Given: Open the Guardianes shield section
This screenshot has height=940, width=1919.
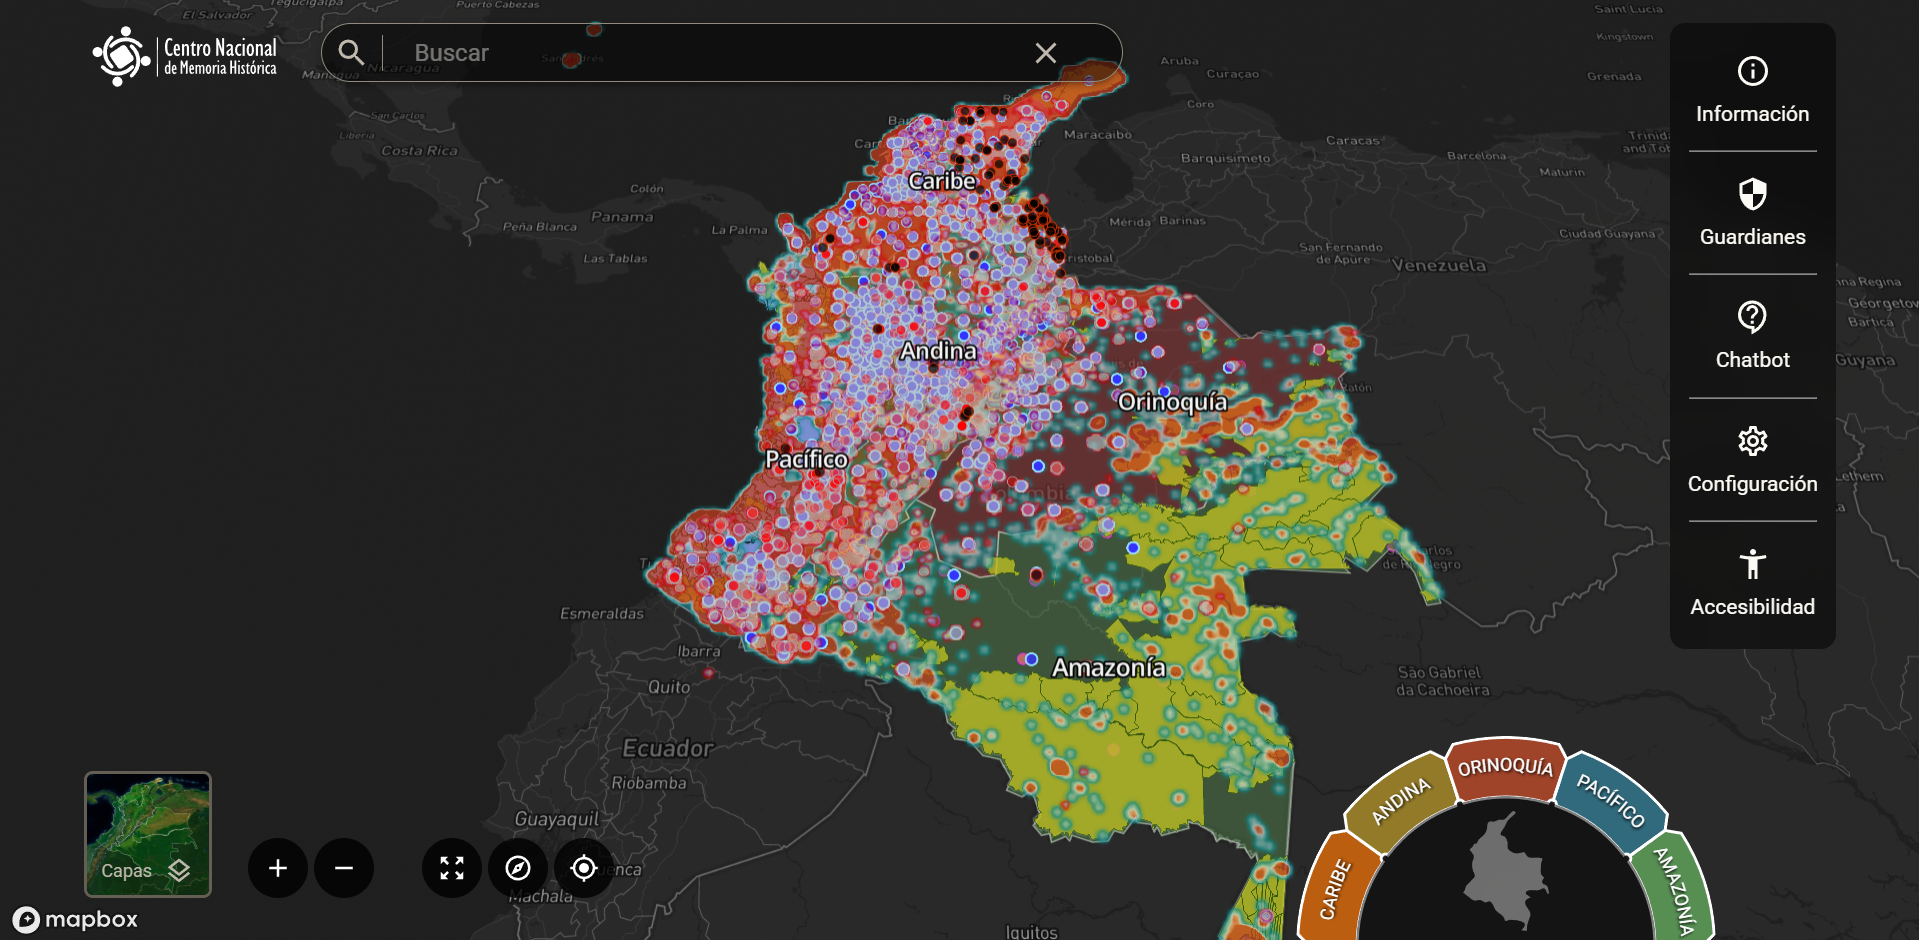Looking at the screenshot, I should click(1752, 213).
